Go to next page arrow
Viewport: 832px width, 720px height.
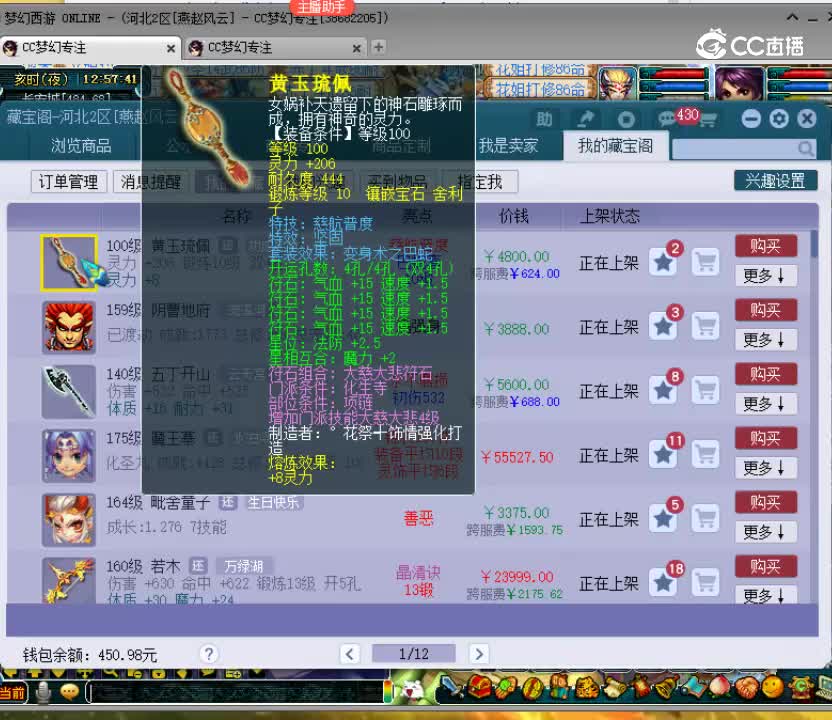pos(479,654)
